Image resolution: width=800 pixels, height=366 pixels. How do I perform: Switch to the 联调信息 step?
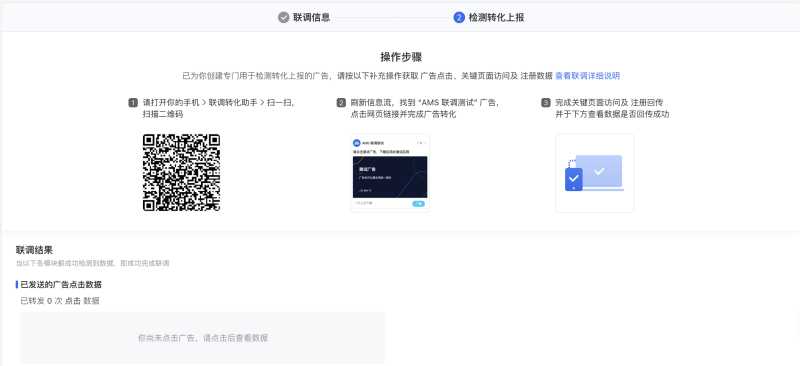(x=311, y=18)
